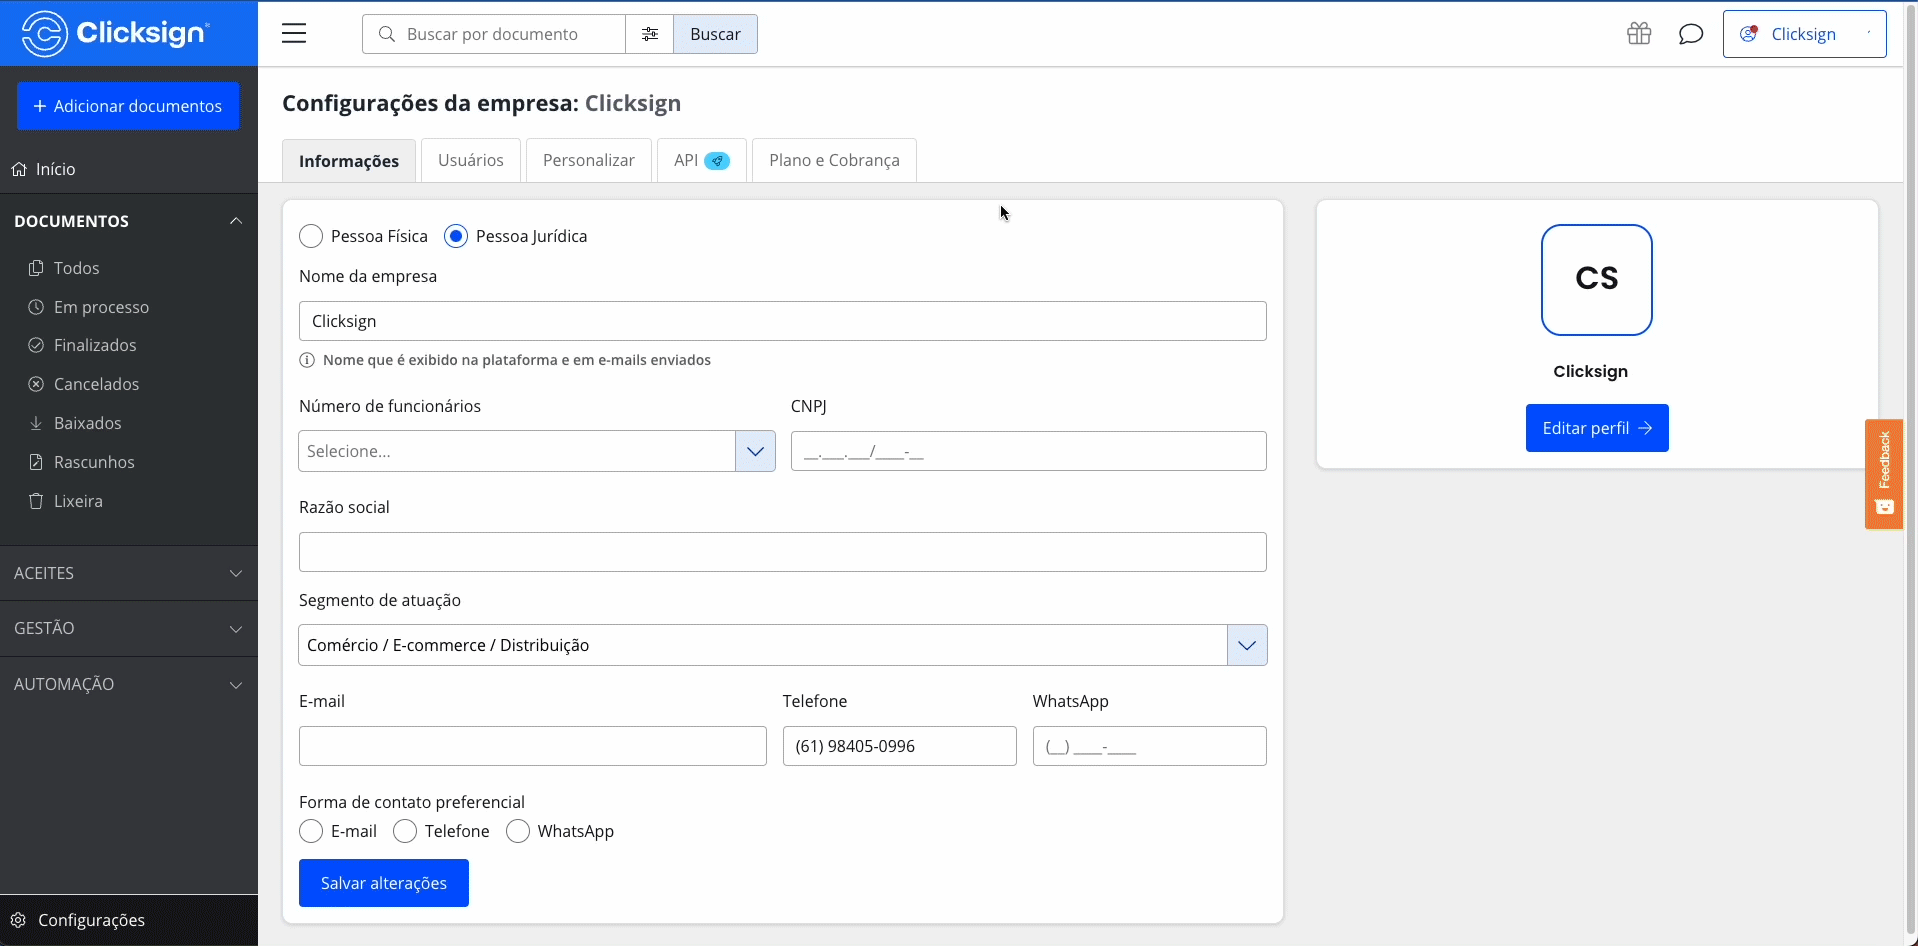Click the check-circle icon for Finalizados
1918x946 pixels.
tap(36, 345)
